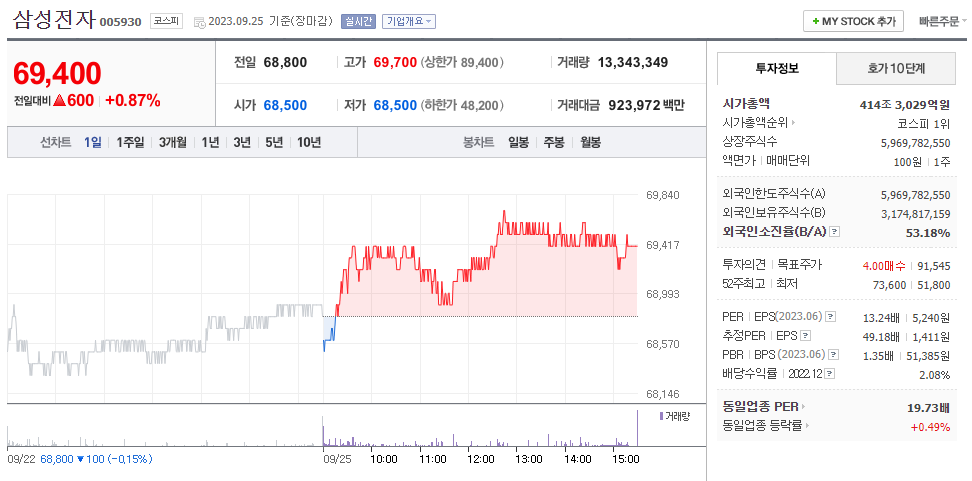Click the 목표주가 91,545 value

933,266
